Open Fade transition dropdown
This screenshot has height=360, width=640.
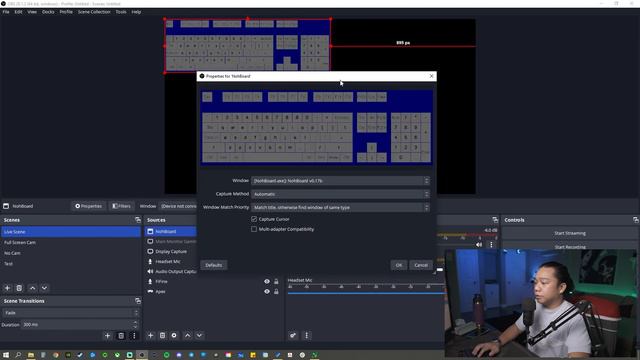[x=71, y=313]
